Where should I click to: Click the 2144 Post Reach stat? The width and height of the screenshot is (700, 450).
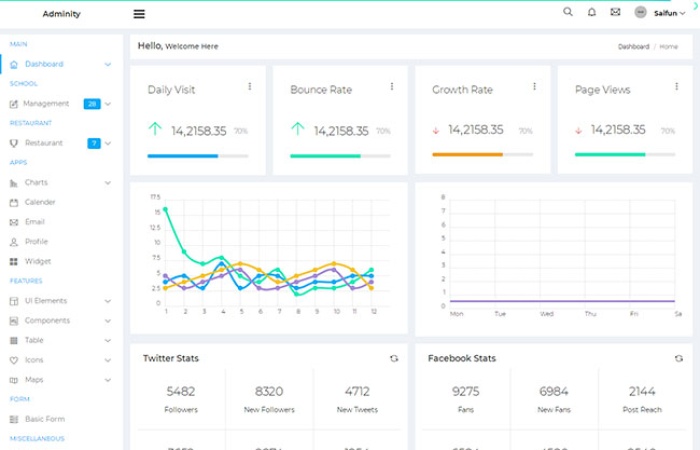(642, 399)
